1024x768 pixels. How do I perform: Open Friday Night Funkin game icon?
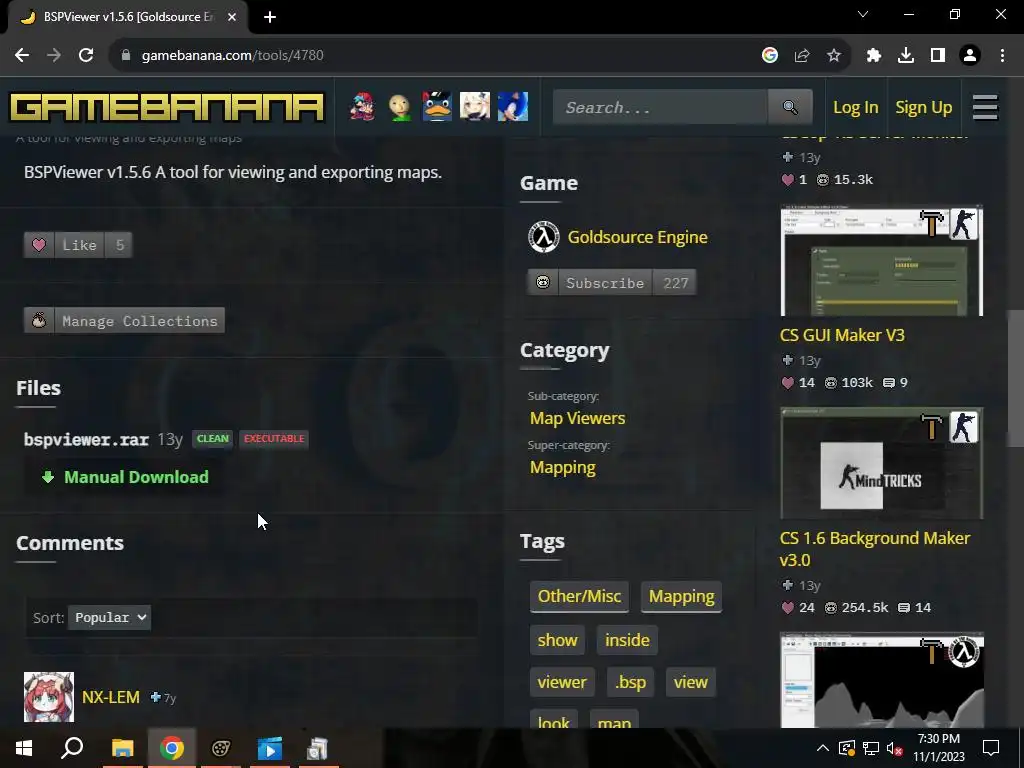coord(362,106)
